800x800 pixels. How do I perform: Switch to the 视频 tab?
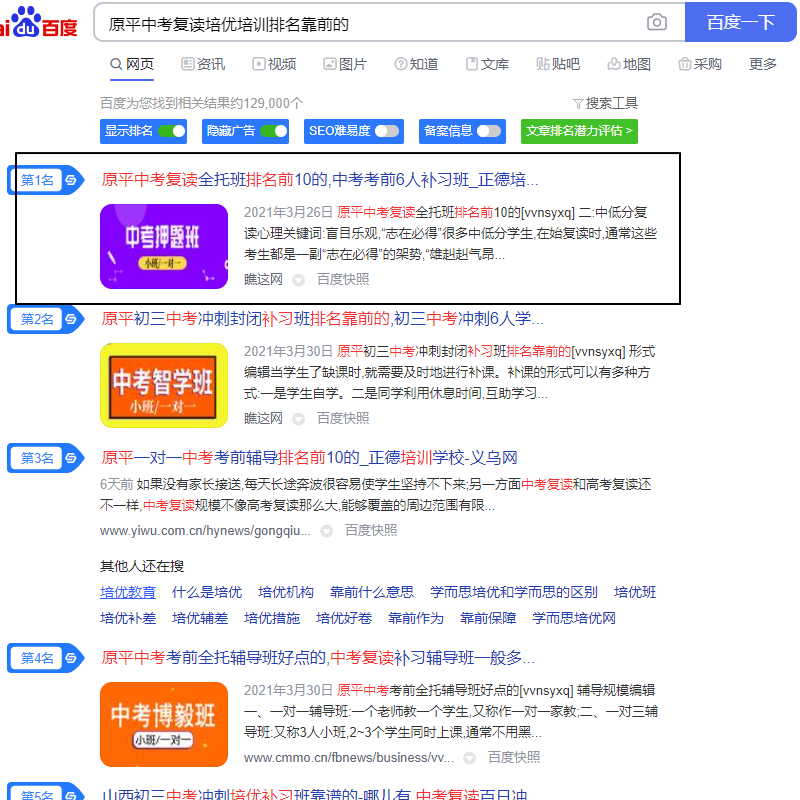click(274, 64)
